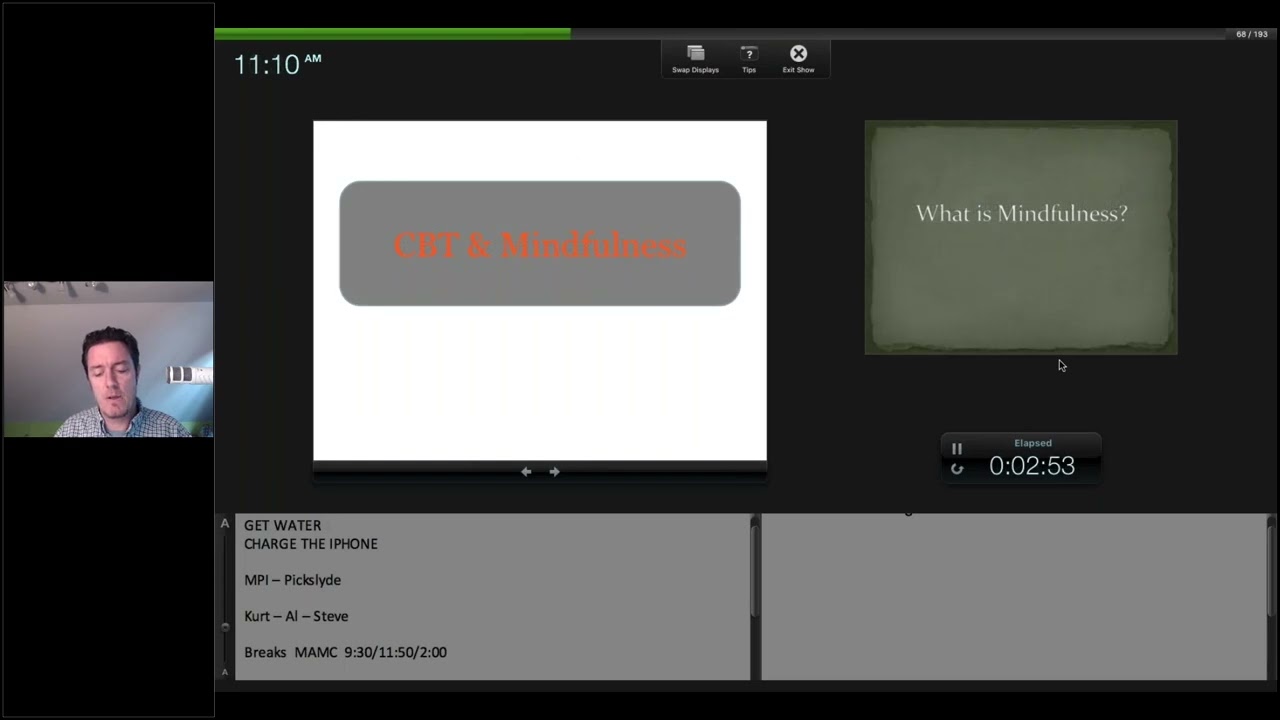Click the 68 / 193 slide counter
The height and width of the screenshot is (720, 1280).
click(1251, 34)
